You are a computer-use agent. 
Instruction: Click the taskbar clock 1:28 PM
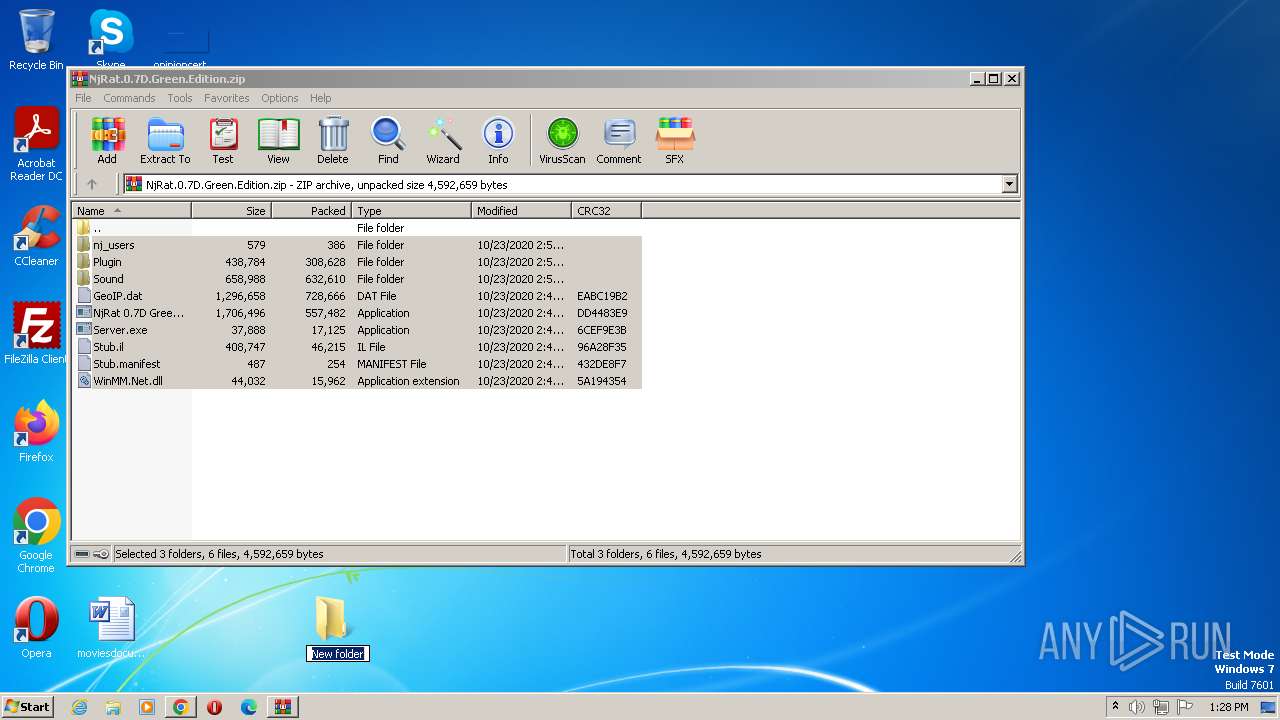pos(1228,707)
